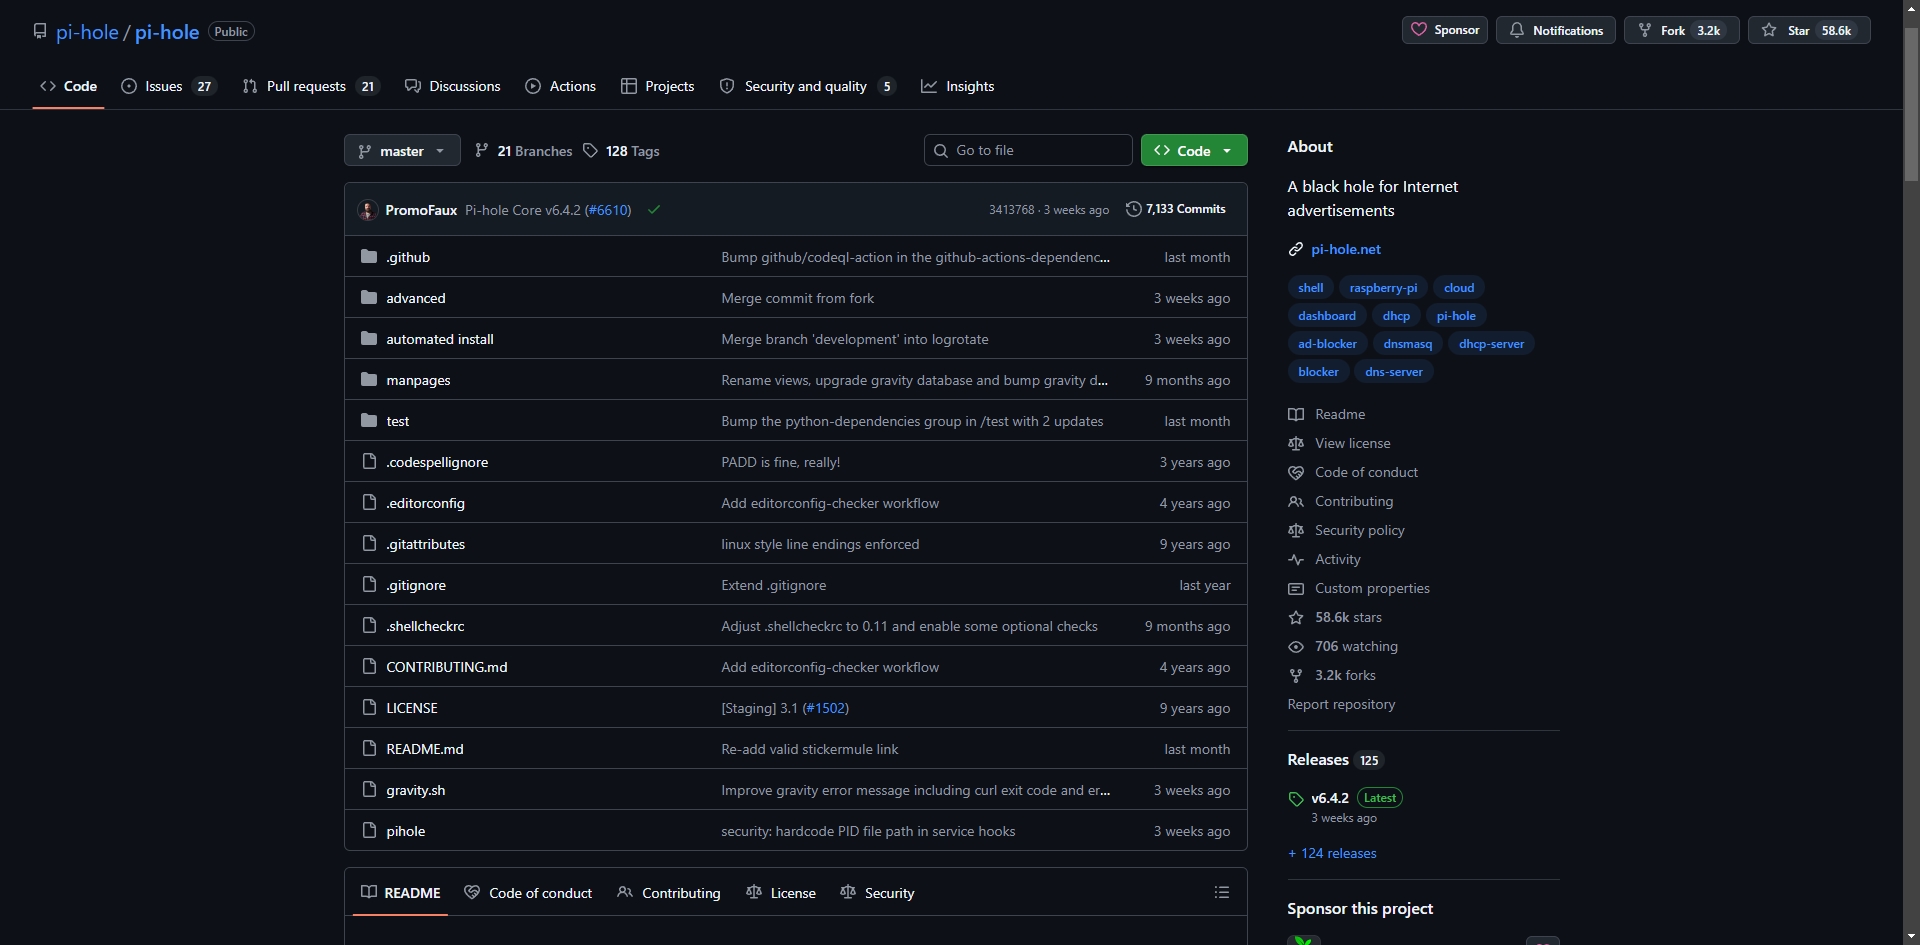This screenshot has width=1920, height=945.
Task: Open the .shellcheckrc file
Action: [425, 626]
